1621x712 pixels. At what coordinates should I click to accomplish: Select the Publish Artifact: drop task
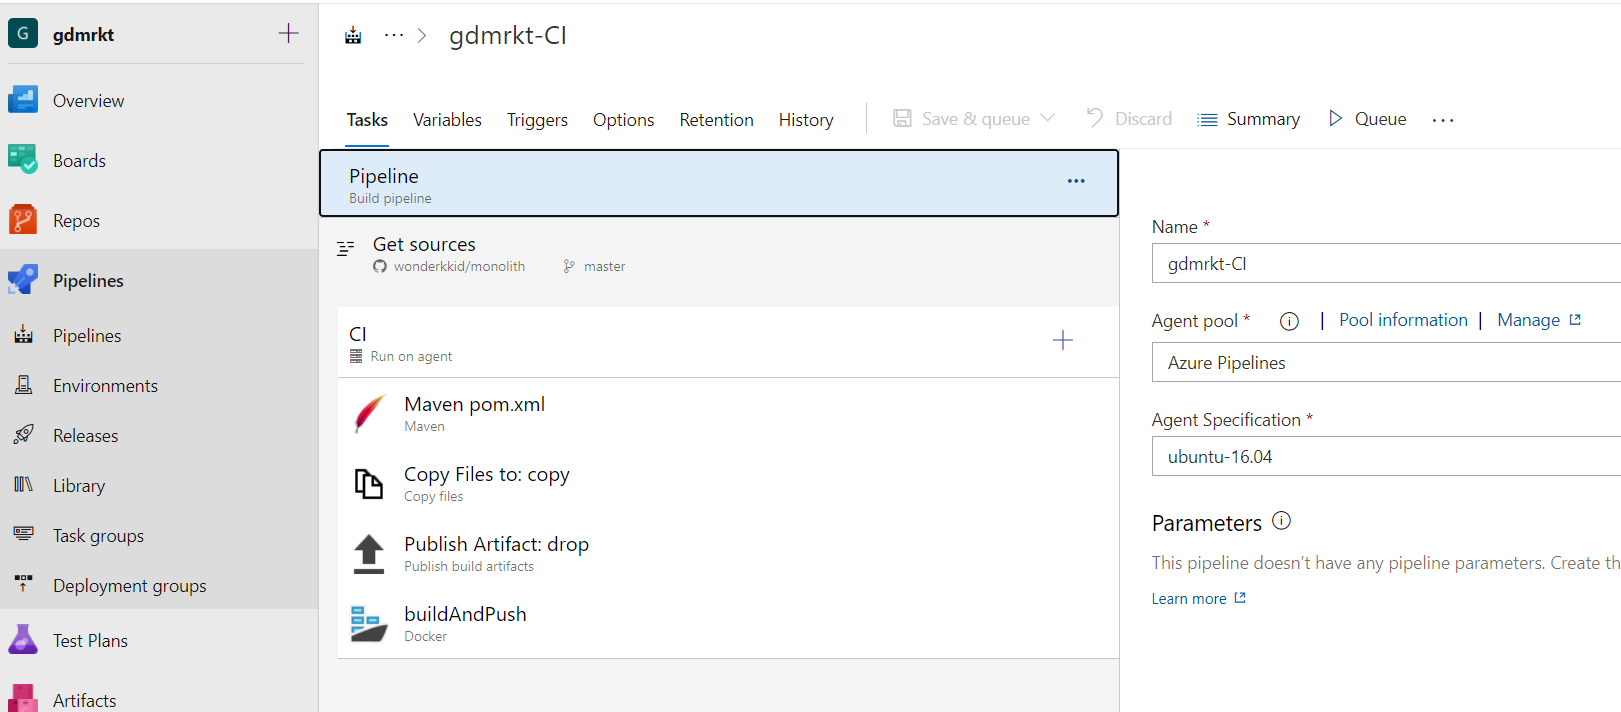coord(728,553)
